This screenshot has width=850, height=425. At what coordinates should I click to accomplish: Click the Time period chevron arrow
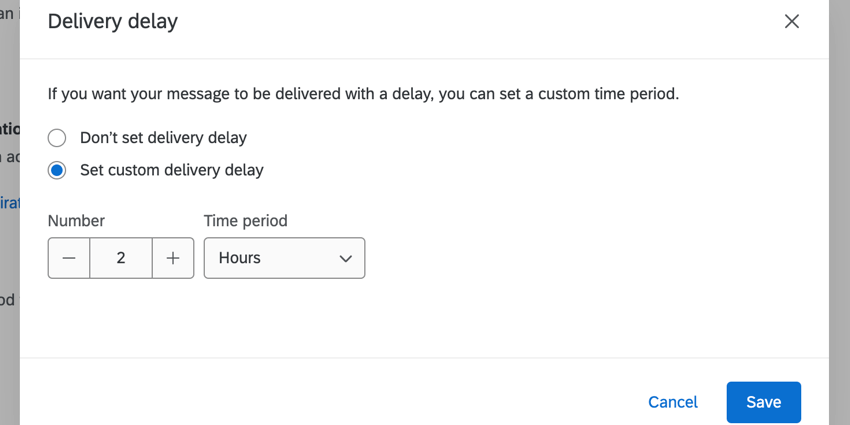pyautogui.click(x=346, y=258)
